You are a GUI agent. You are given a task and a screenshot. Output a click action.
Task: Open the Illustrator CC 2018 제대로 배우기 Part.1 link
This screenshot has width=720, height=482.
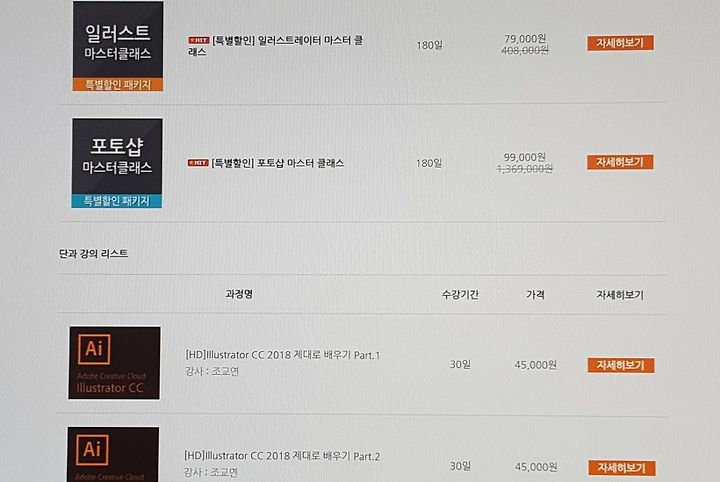(x=282, y=355)
